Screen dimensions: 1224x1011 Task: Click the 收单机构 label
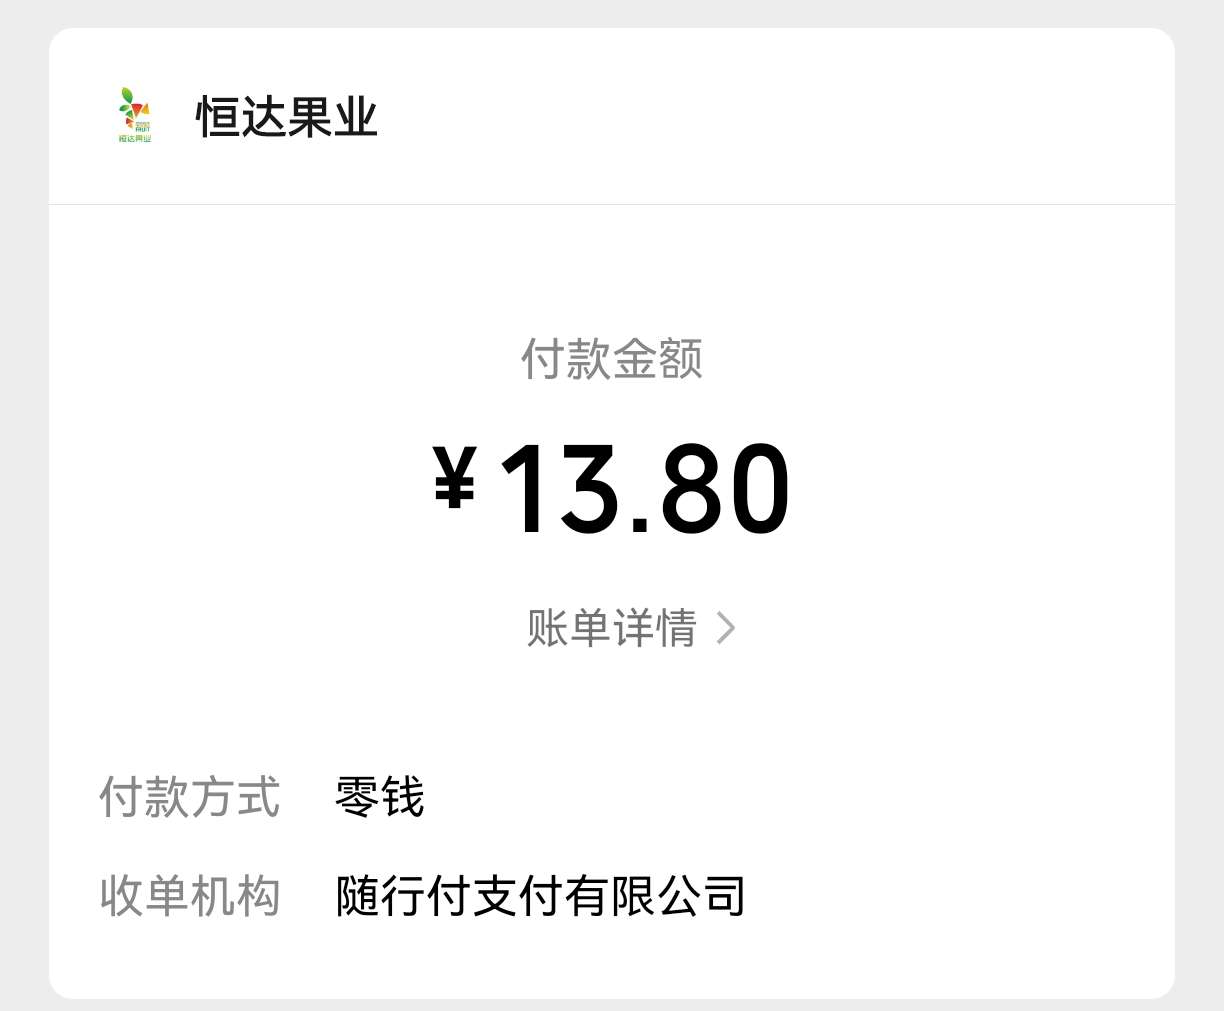tap(190, 895)
